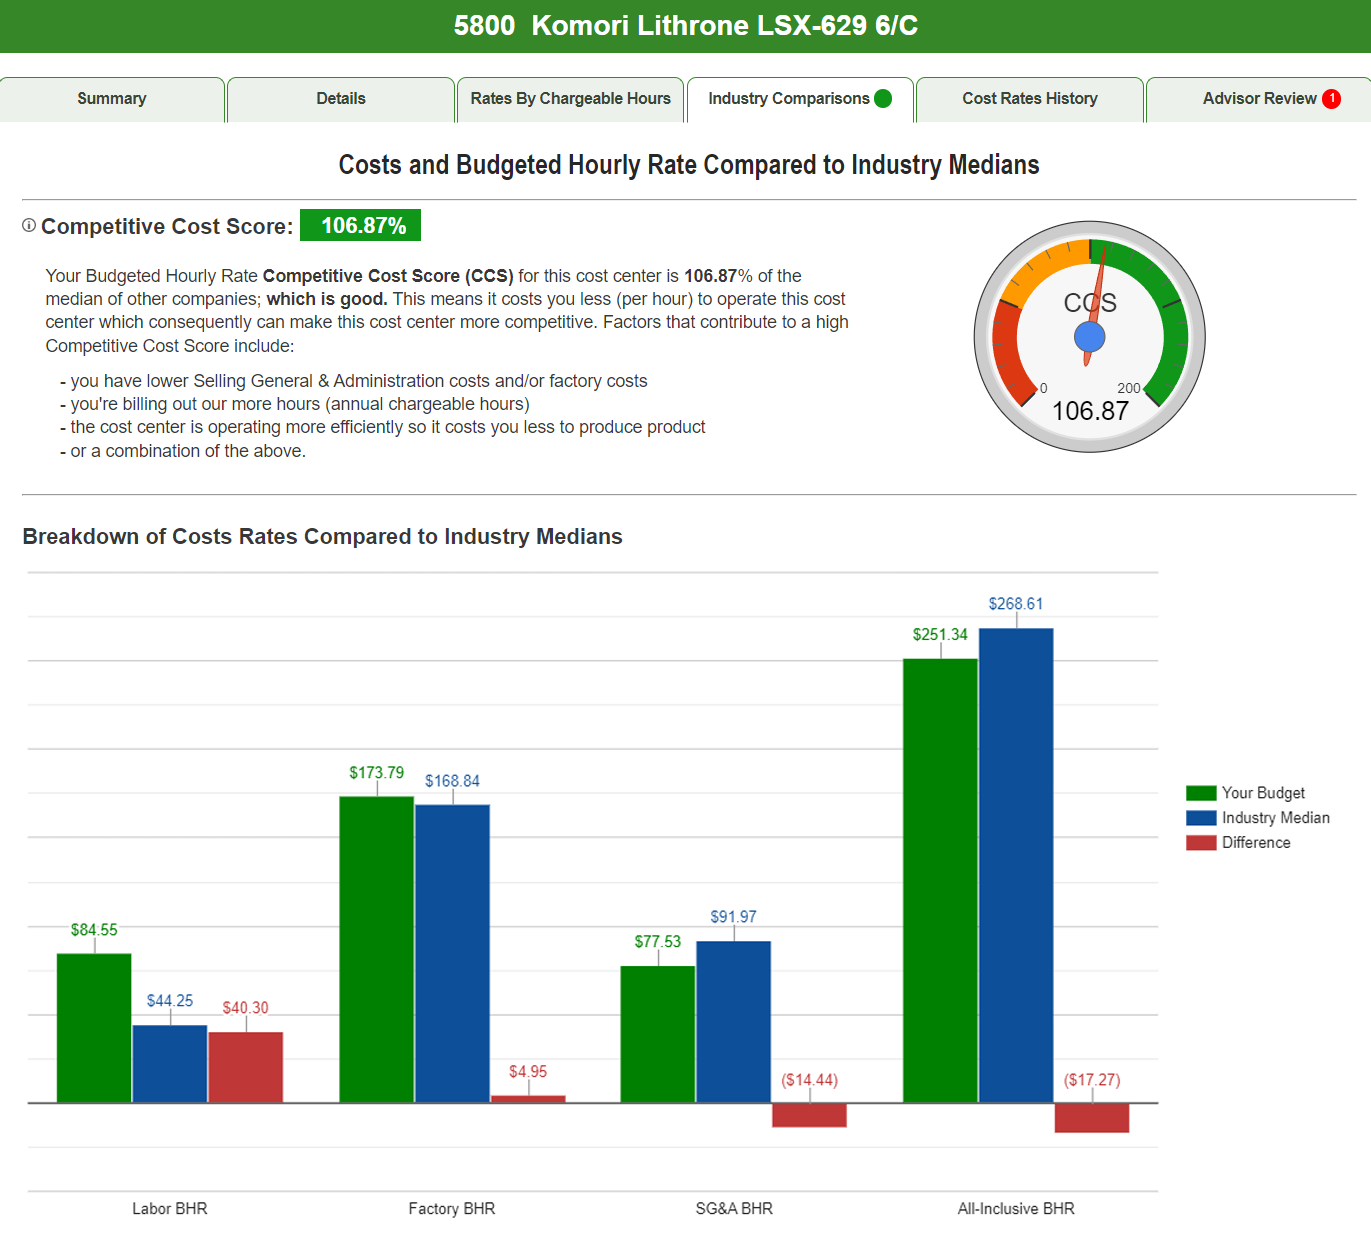Viewport: 1371px width, 1249px height.
Task: Click the $40.30 data label
Action: click(x=246, y=1008)
